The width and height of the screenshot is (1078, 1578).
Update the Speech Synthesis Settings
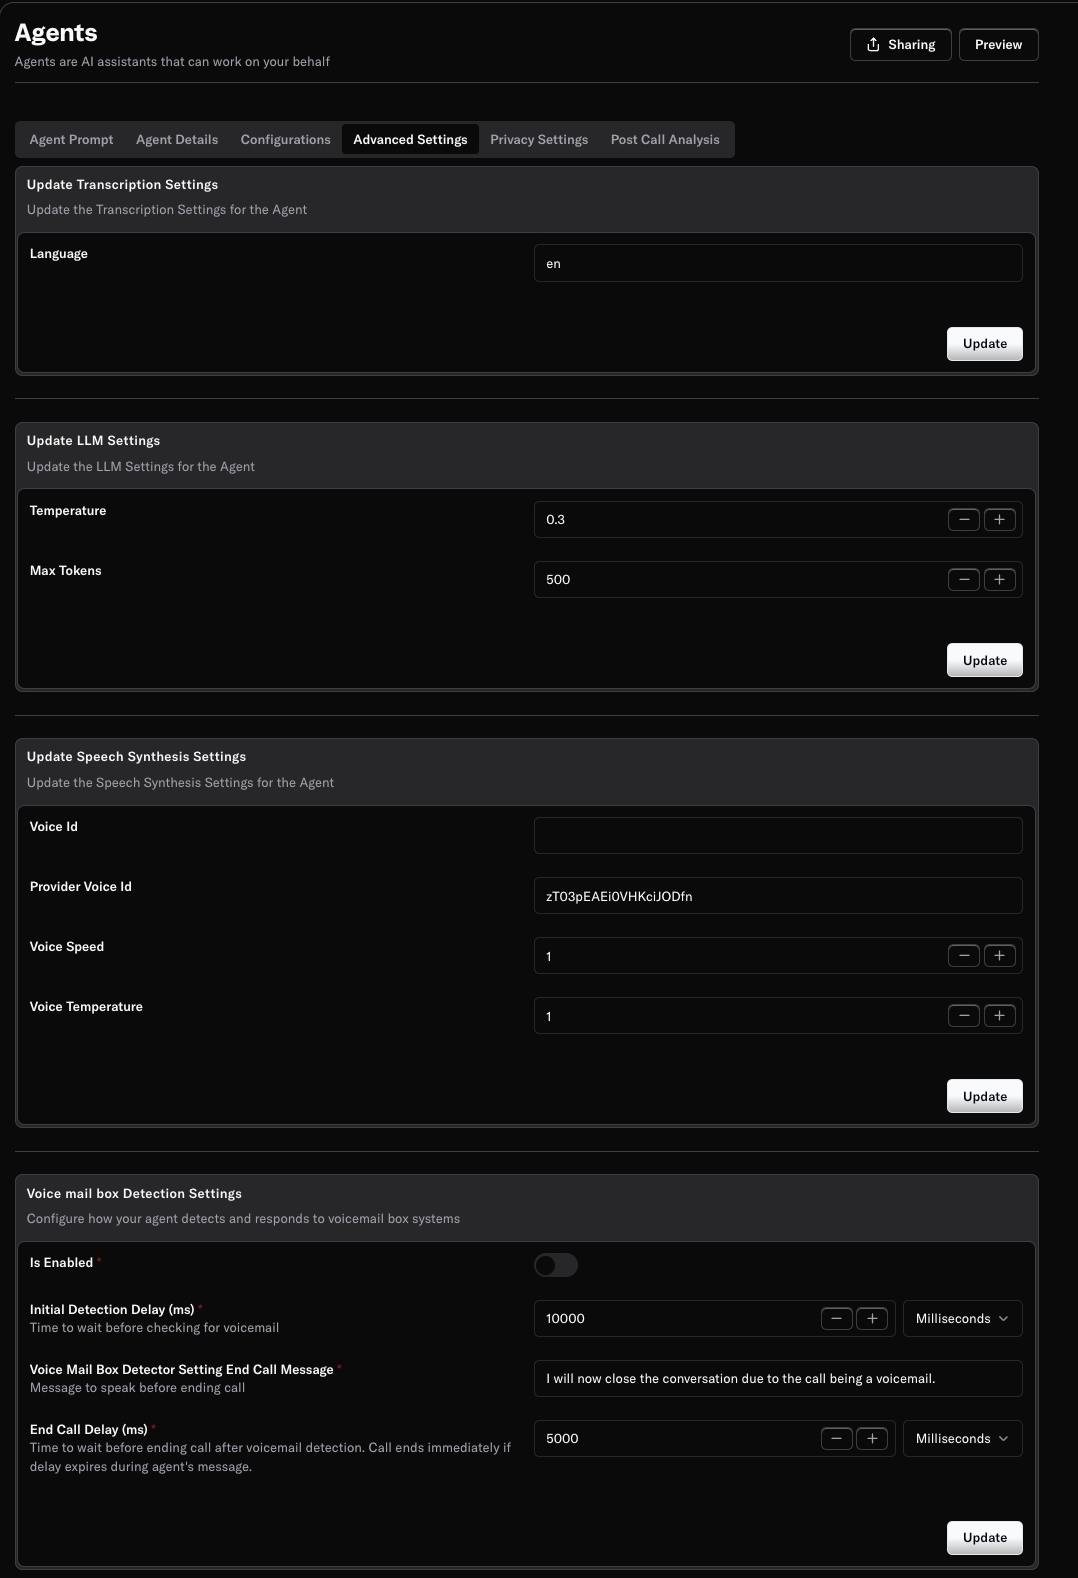coord(984,1096)
